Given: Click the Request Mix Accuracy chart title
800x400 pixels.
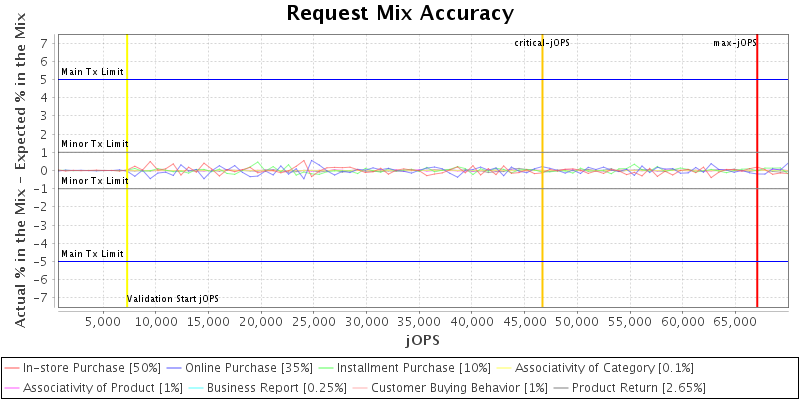Looking at the screenshot, I should click(x=400, y=13).
